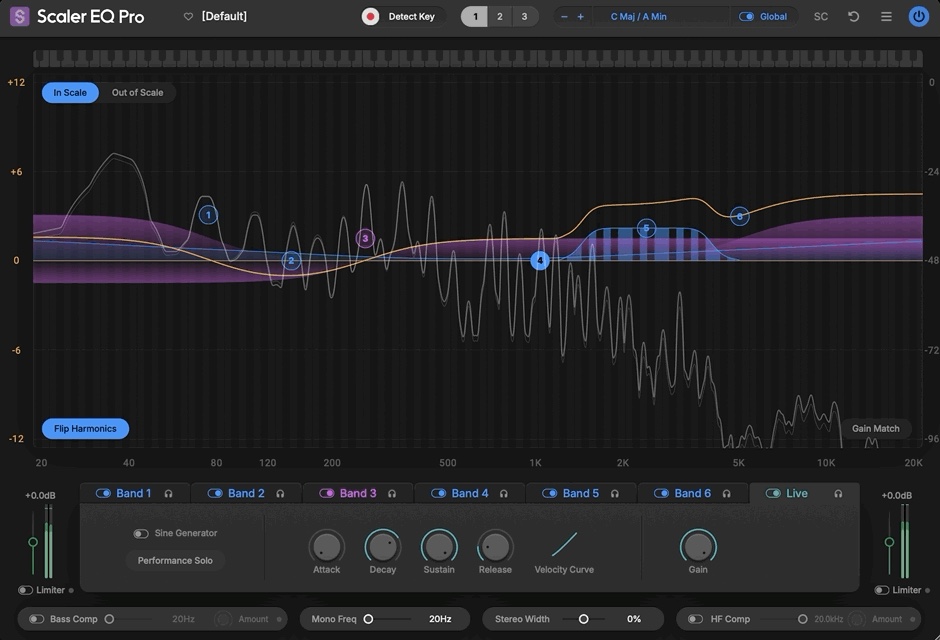This screenshot has height=640, width=940.
Task: Favorite the preset with heart icon
Action: [x=188, y=17]
